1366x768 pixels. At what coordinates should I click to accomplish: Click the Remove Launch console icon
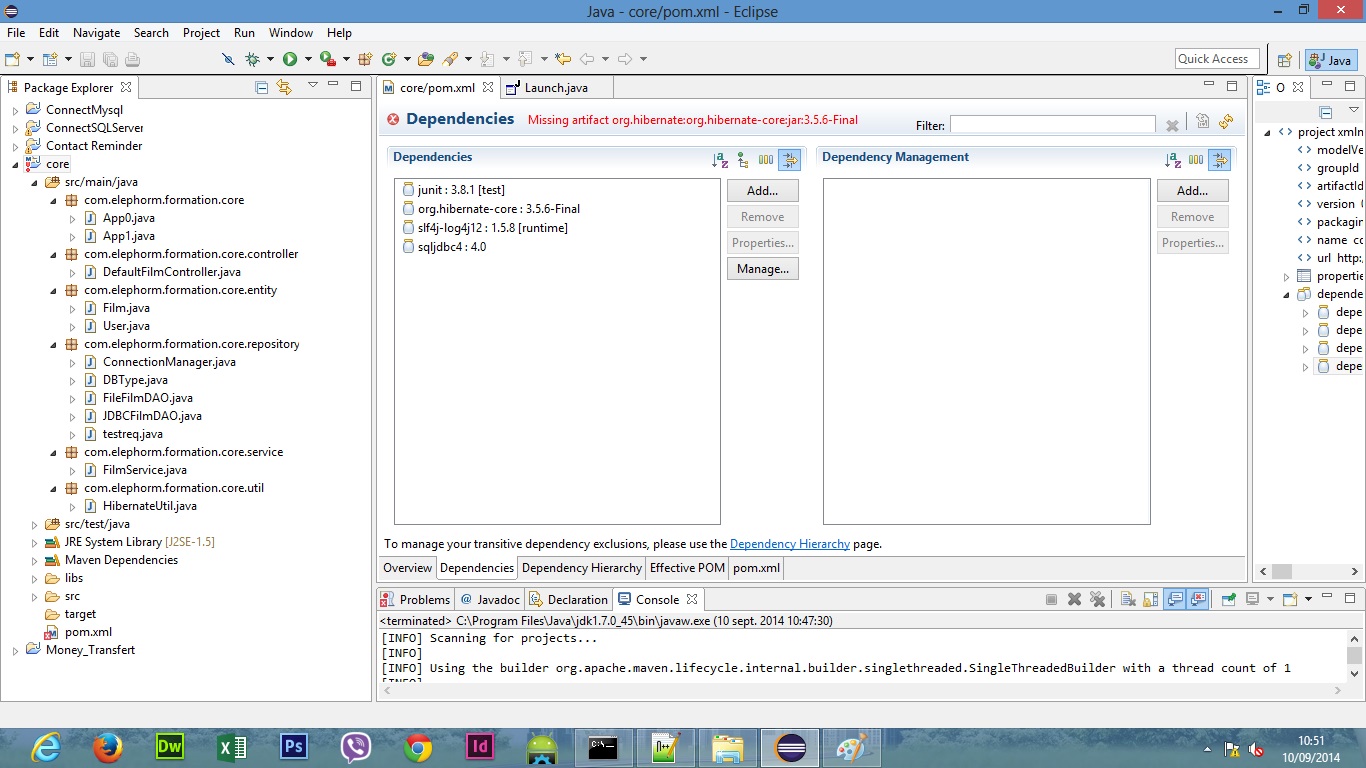1074,599
